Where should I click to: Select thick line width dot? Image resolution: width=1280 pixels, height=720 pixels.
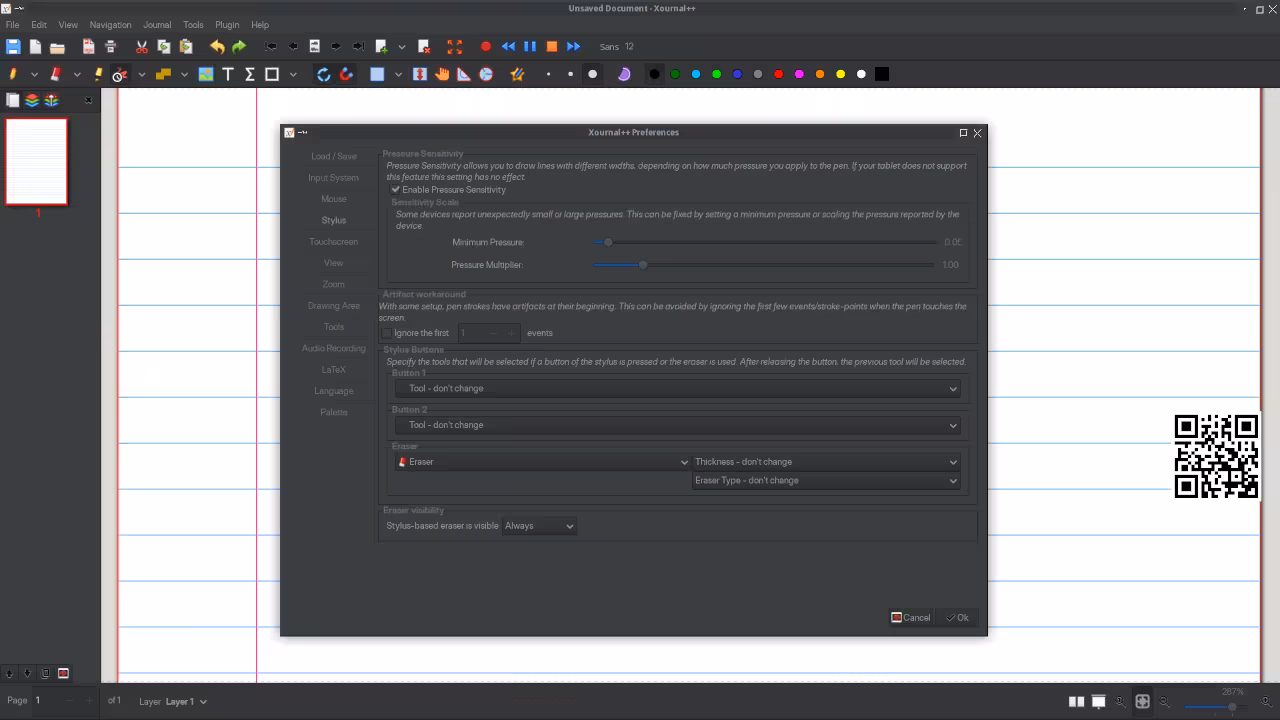(x=593, y=74)
